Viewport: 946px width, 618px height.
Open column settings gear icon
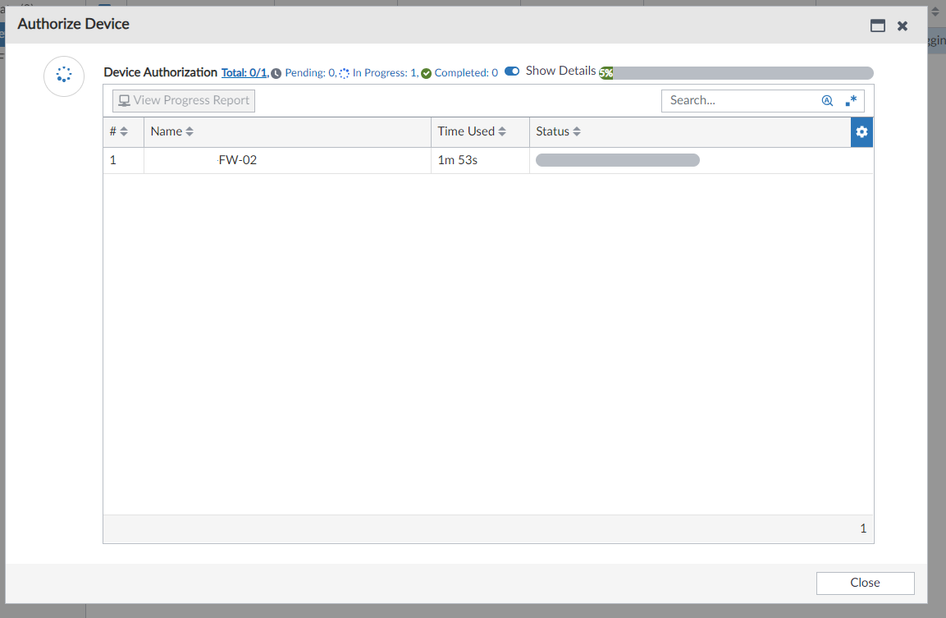point(862,132)
